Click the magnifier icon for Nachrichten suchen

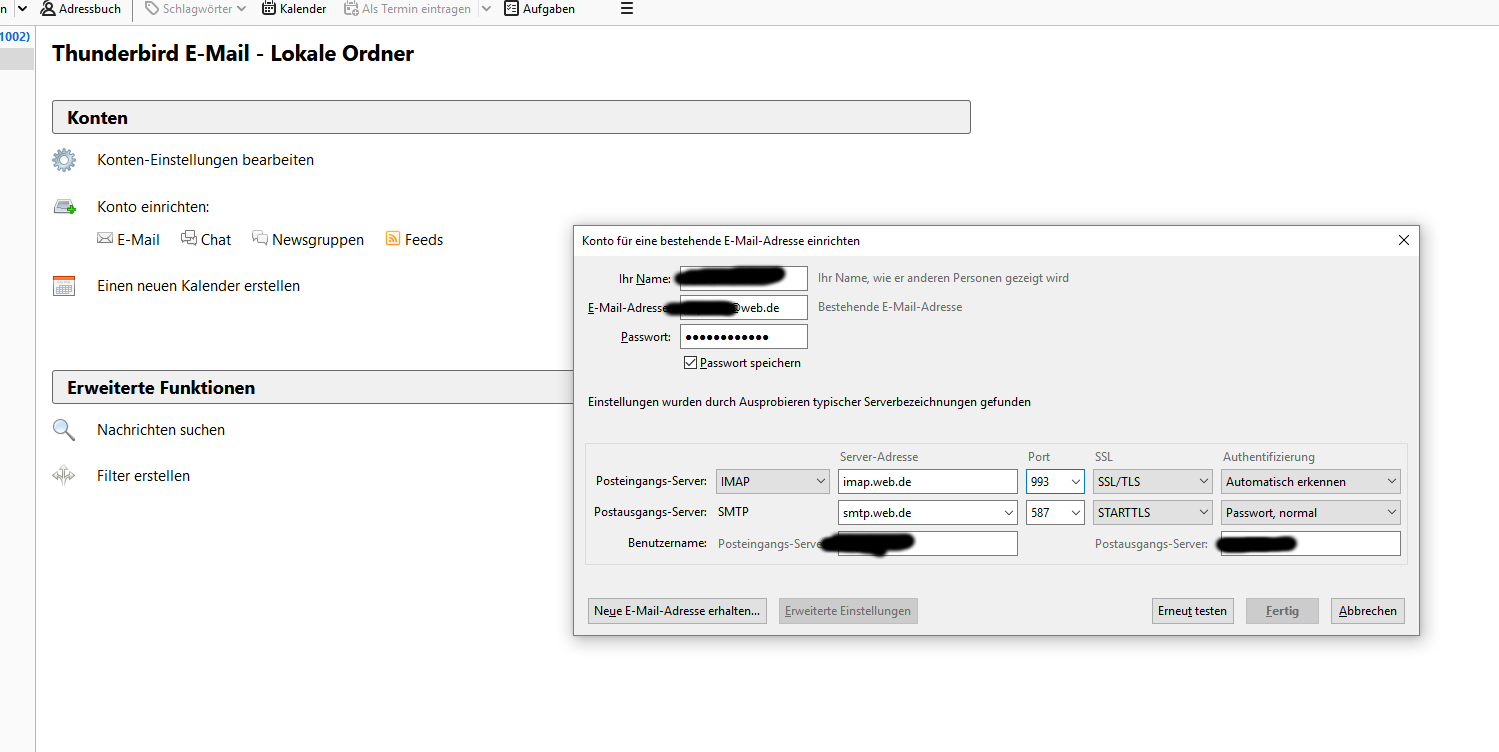tap(64, 430)
